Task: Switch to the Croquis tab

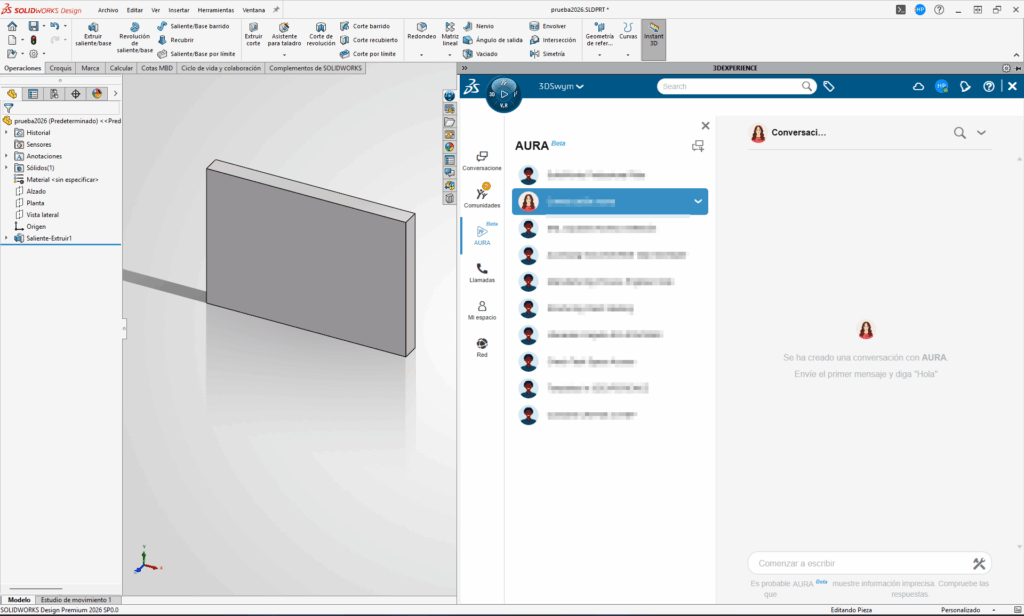Action: click(61, 68)
